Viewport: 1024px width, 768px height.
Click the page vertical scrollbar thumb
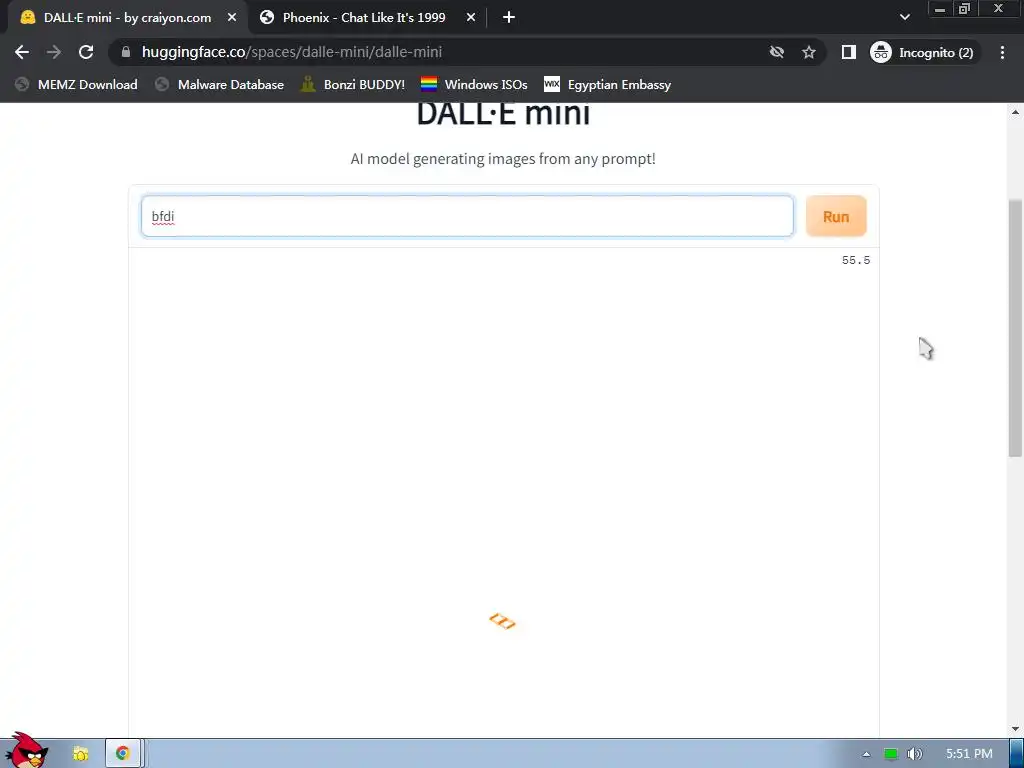click(x=1016, y=328)
